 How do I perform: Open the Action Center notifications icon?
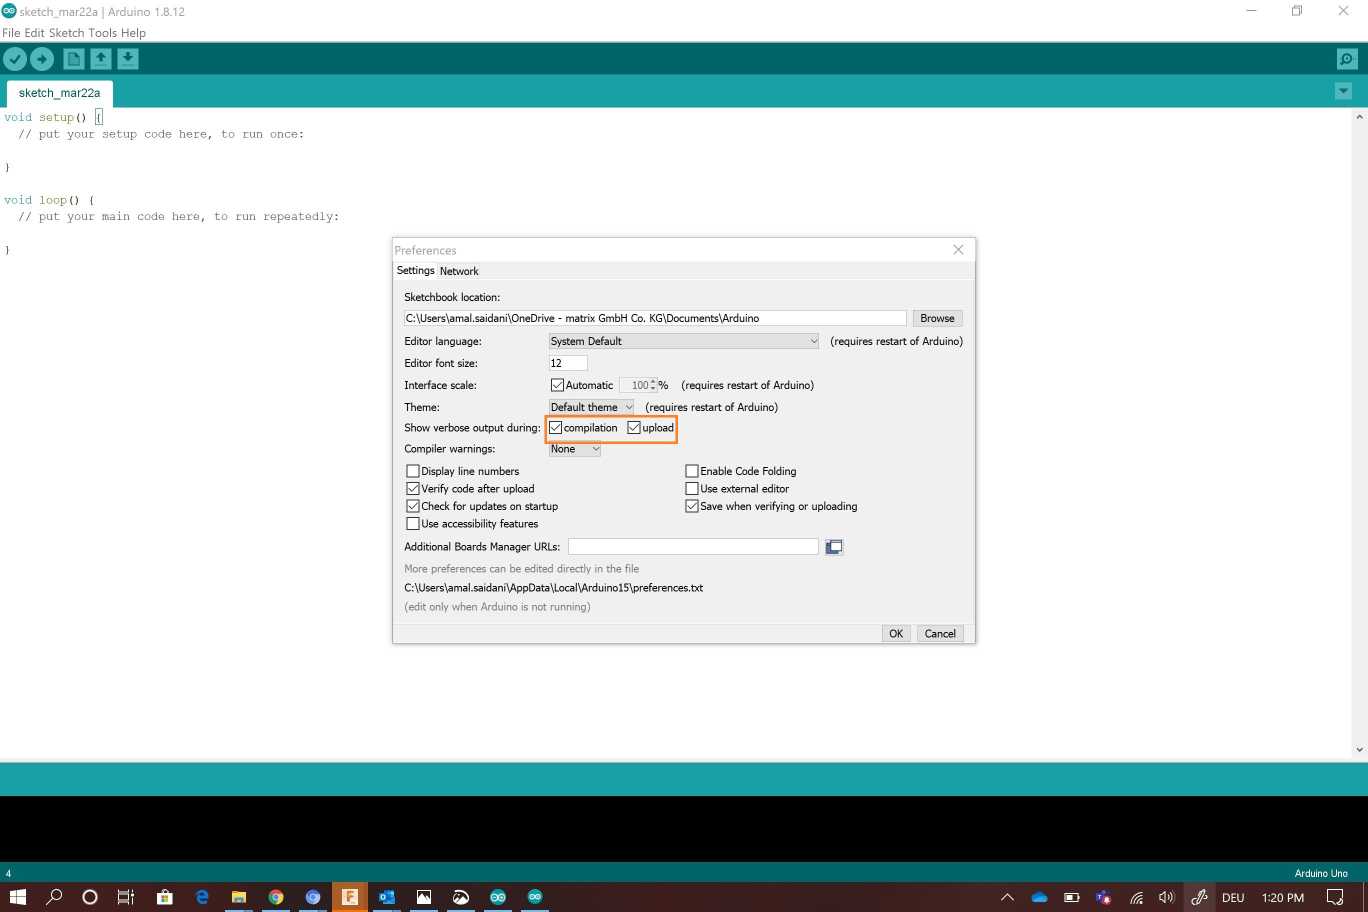[1335, 897]
